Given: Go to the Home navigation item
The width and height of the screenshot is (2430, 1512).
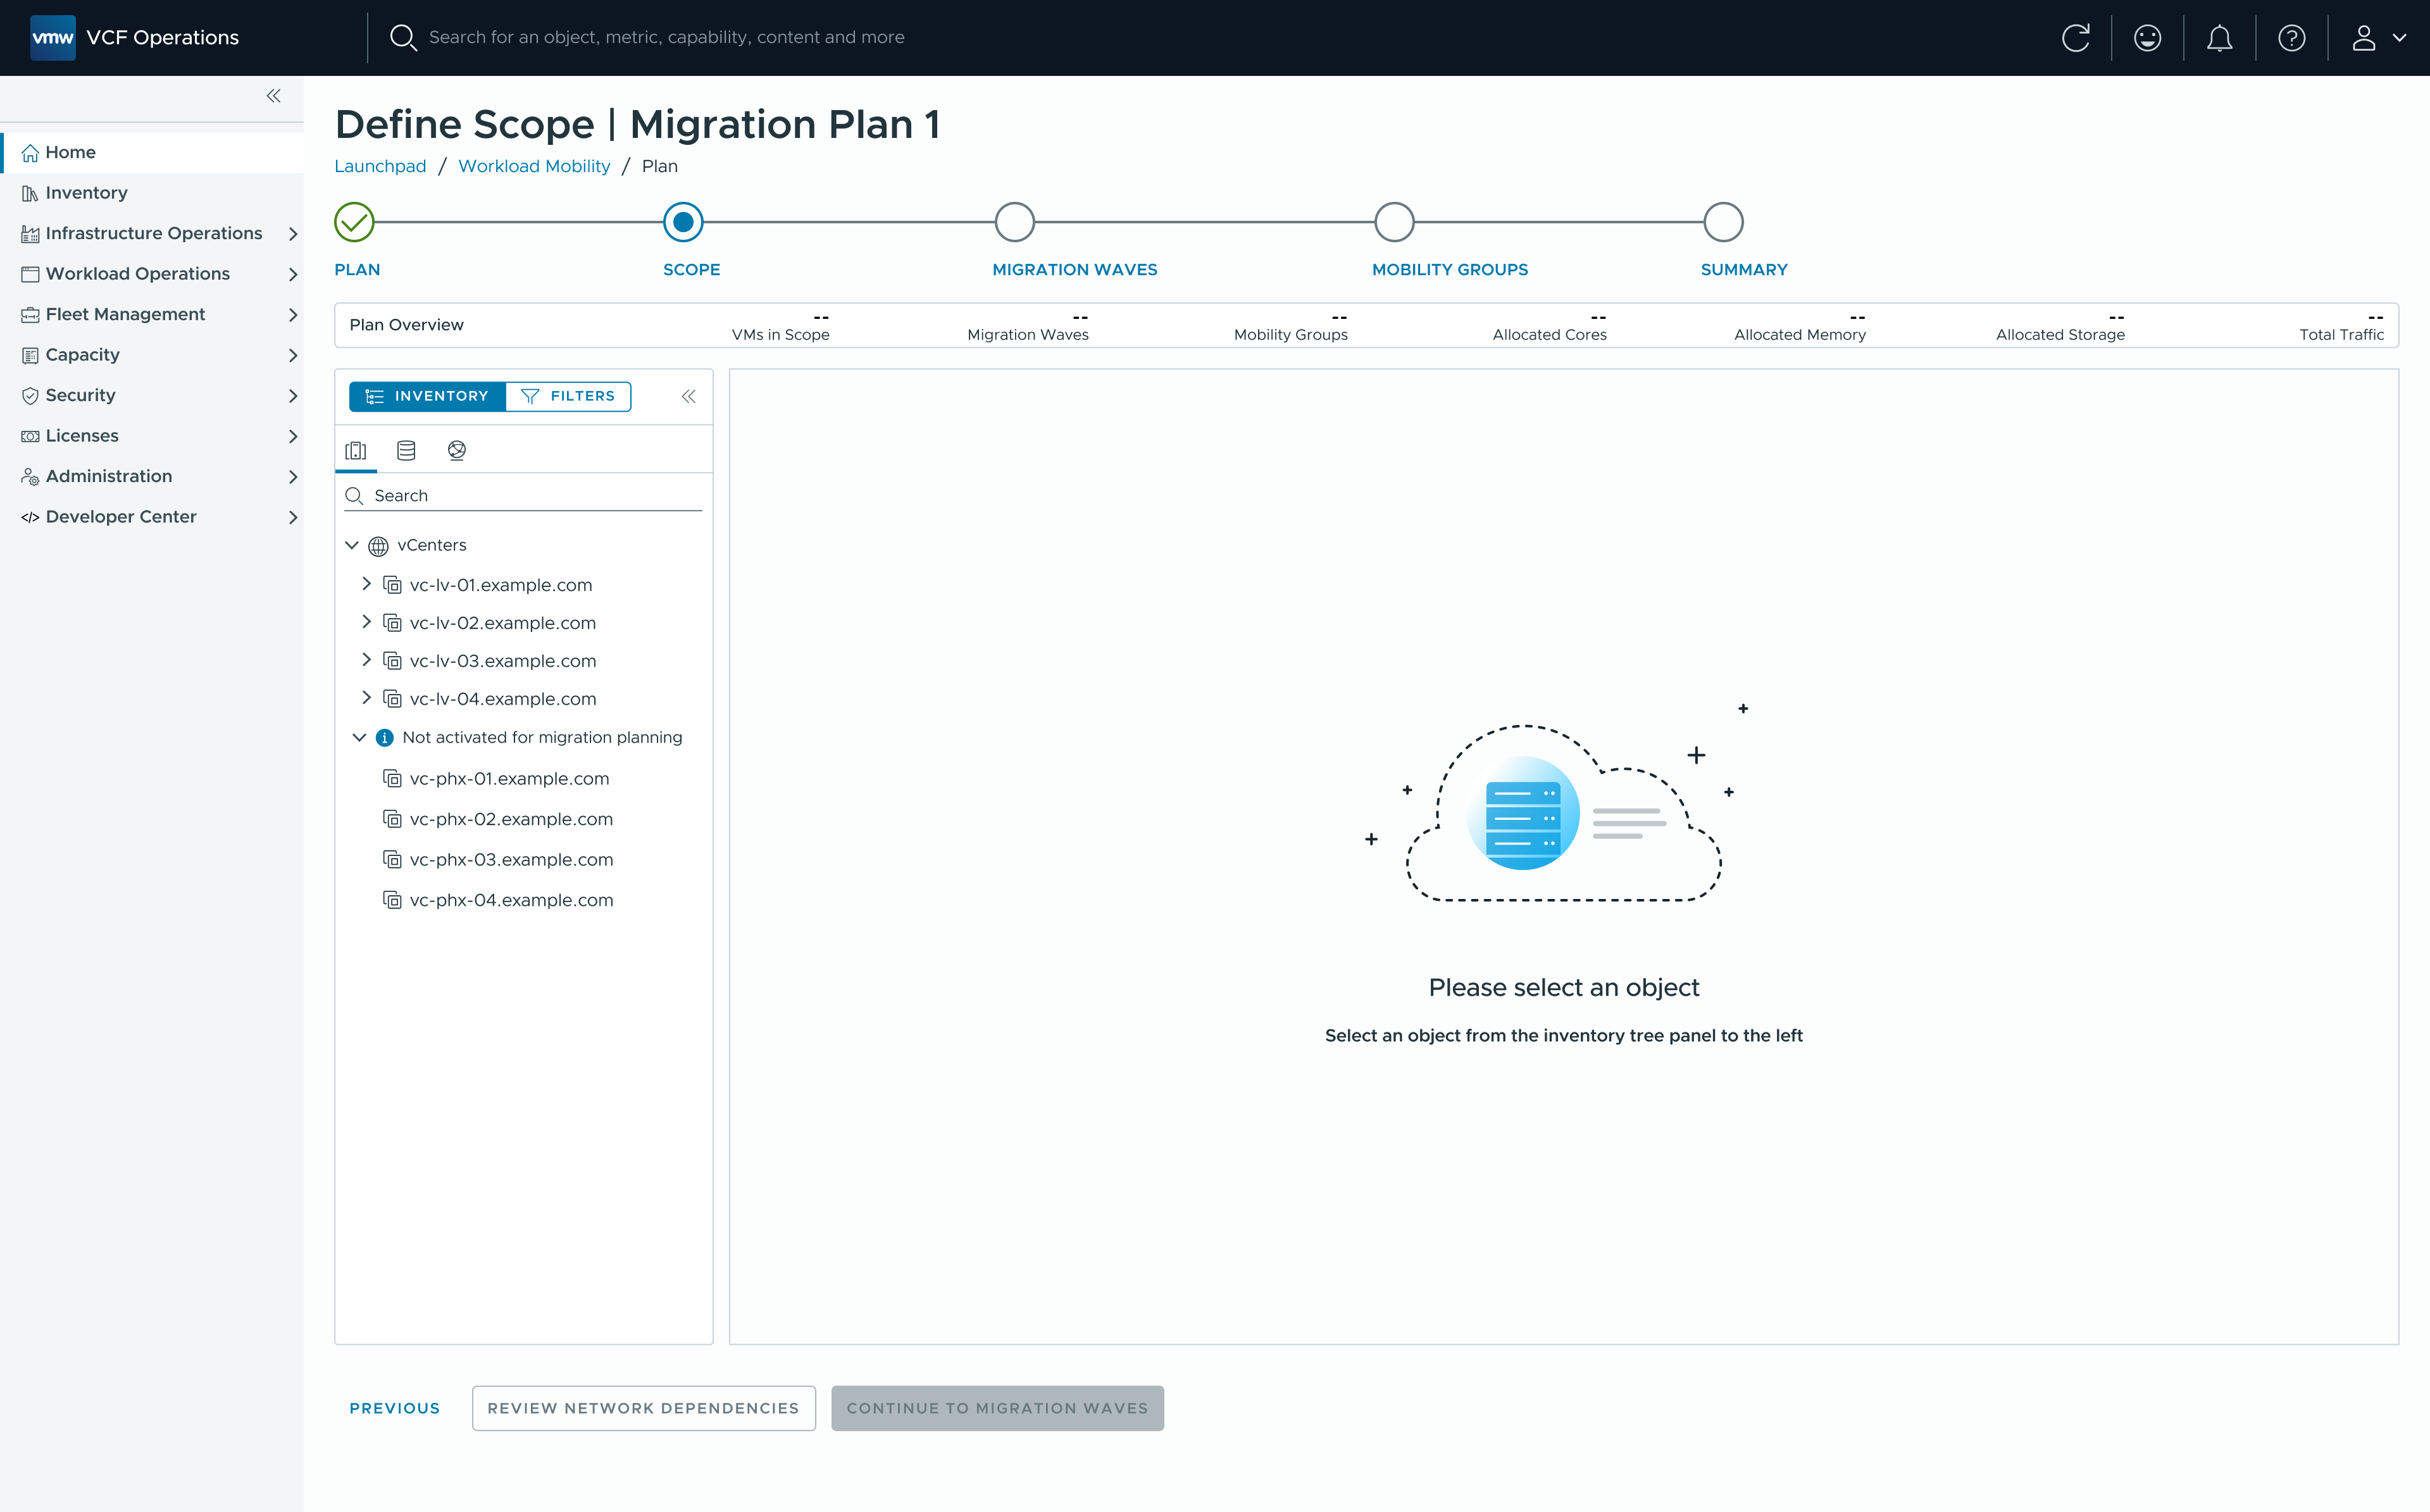Looking at the screenshot, I should click(x=152, y=152).
